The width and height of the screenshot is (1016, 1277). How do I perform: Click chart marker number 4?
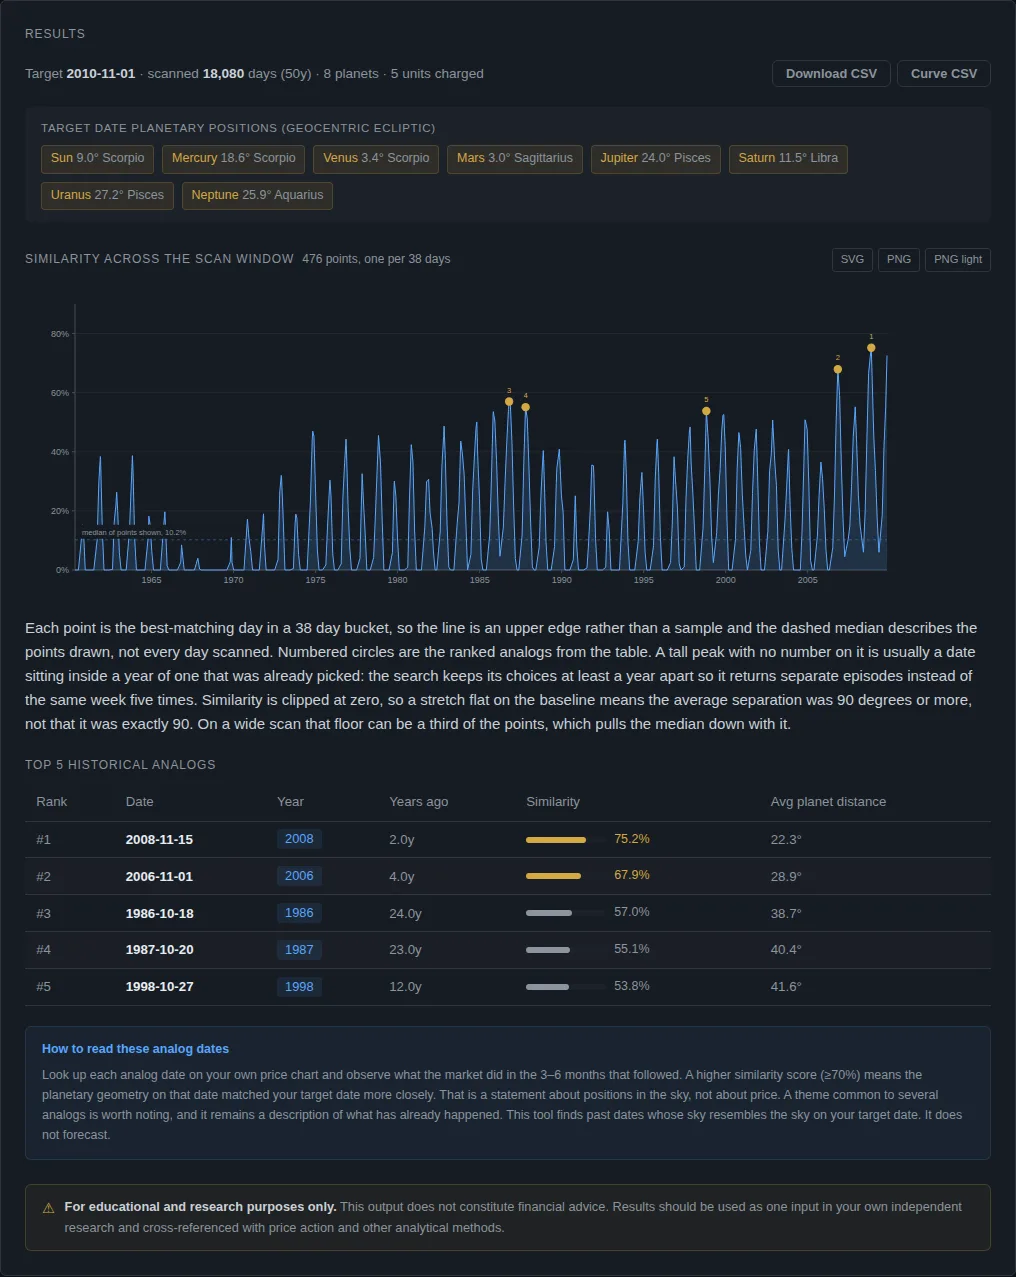[x=526, y=407]
